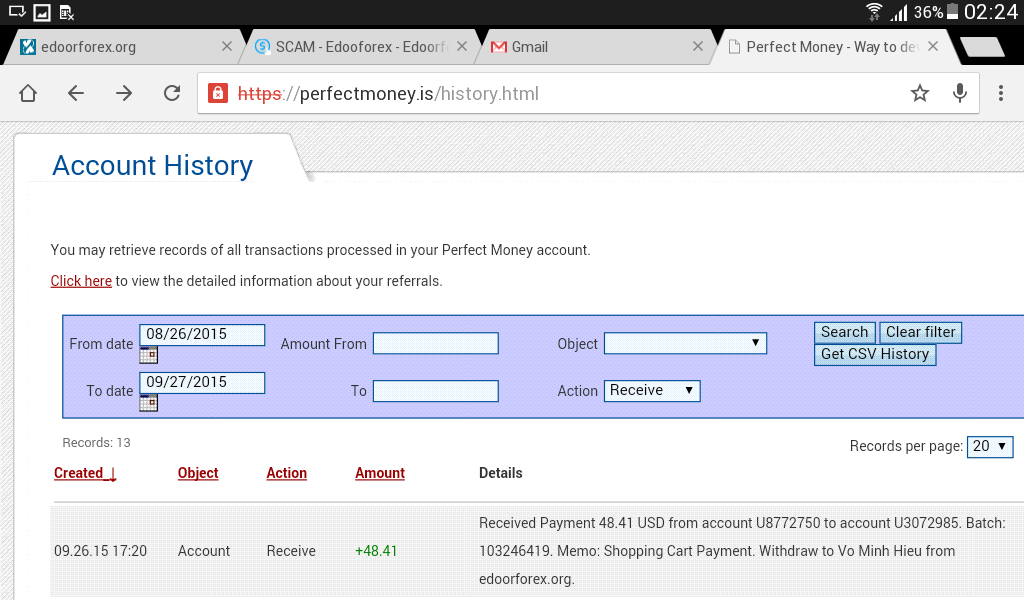Tap the forward navigation arrow
Image resolution: width=1024 pixels, height=600 pixels.
123,93
